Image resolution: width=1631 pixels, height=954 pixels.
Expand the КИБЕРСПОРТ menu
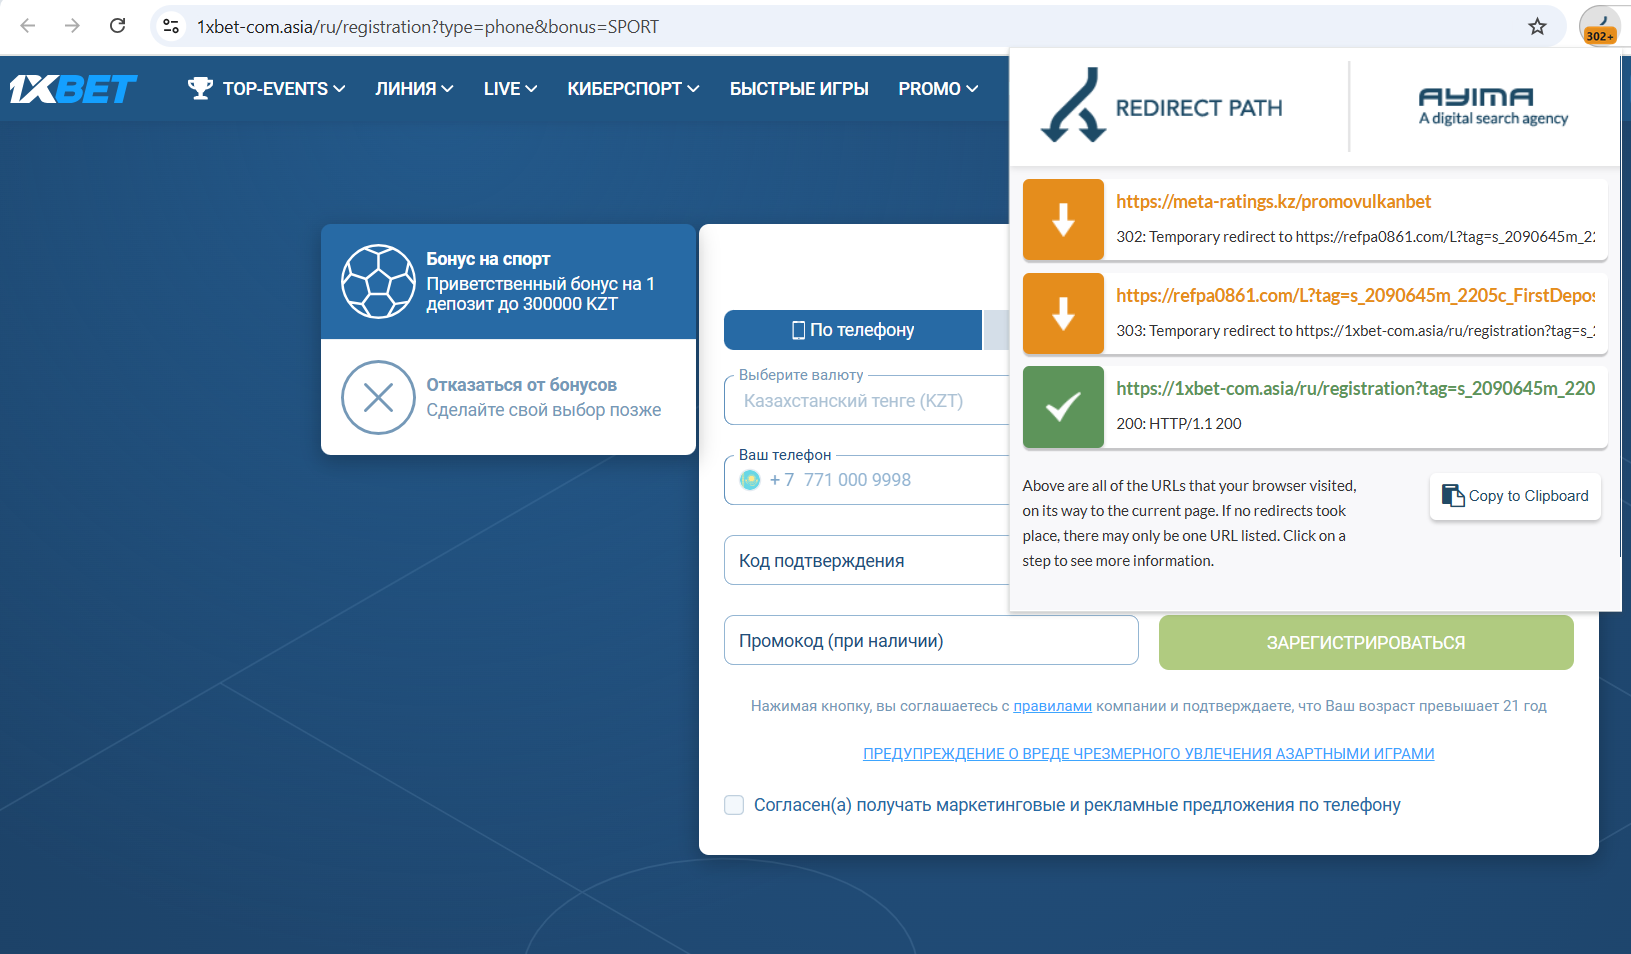click(633, 89)
